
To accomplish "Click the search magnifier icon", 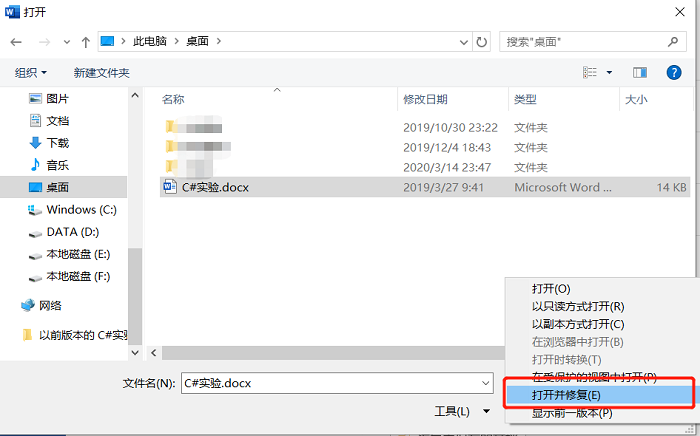I will point(673,42).
